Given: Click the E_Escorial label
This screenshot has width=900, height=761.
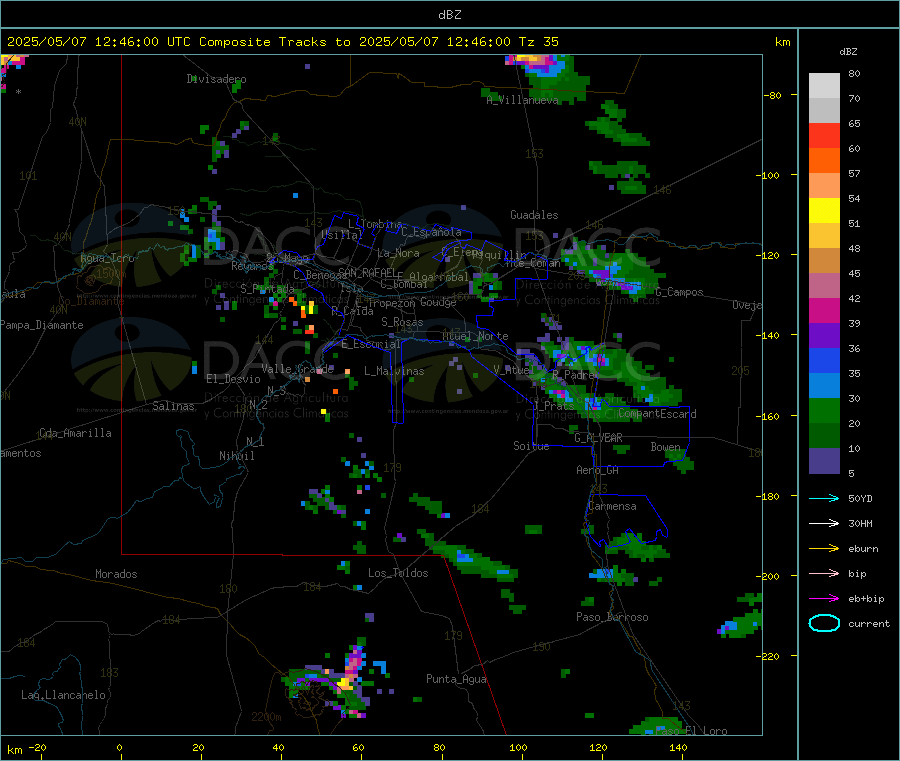Looking at the screenshot, I should [x=371, y=344].
